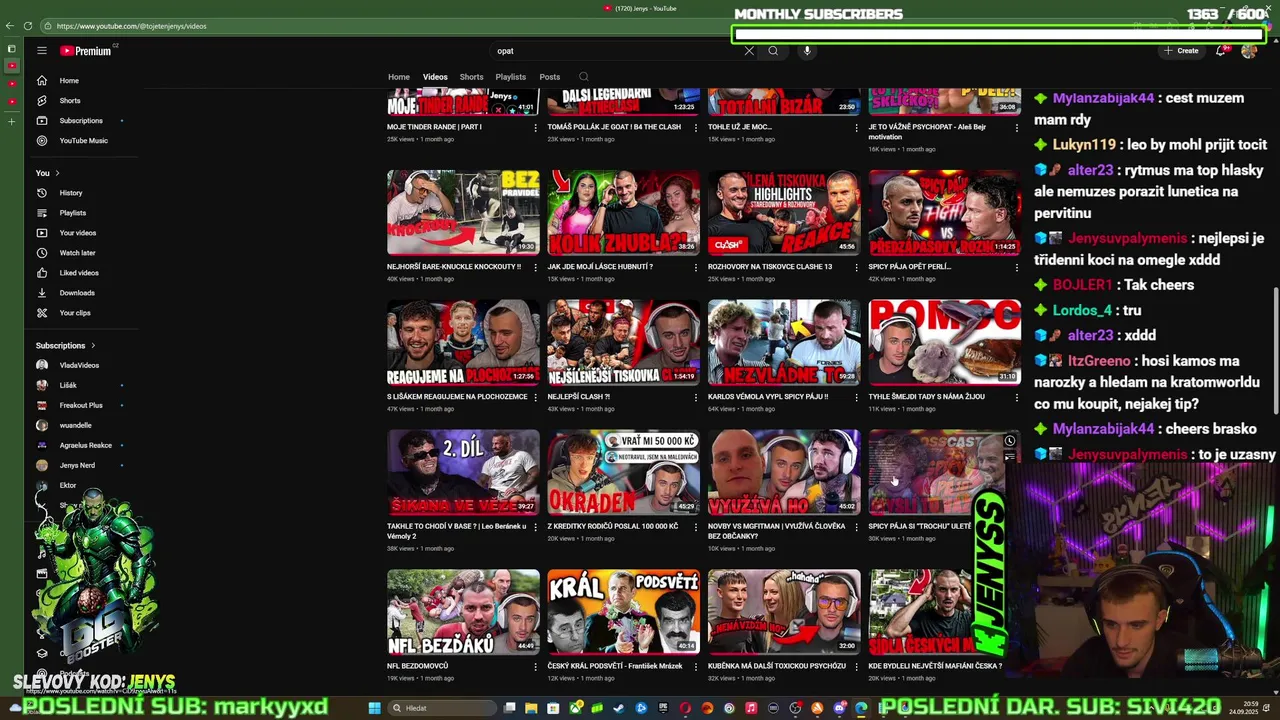Open the channel Playlists tab

pos(511,77)
